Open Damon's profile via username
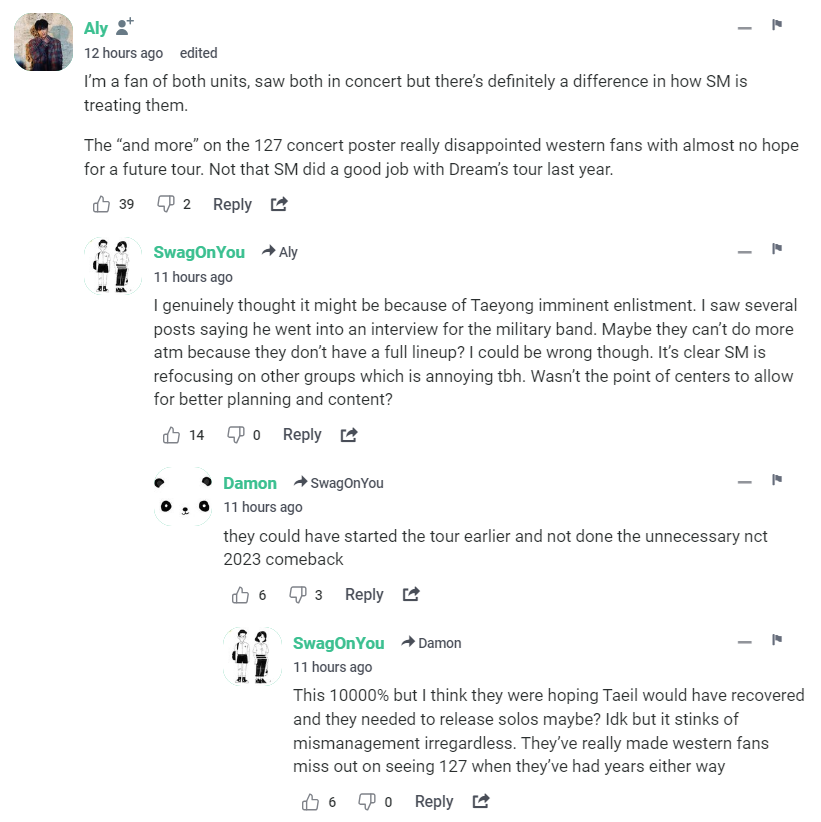 (x=250, y=483)
